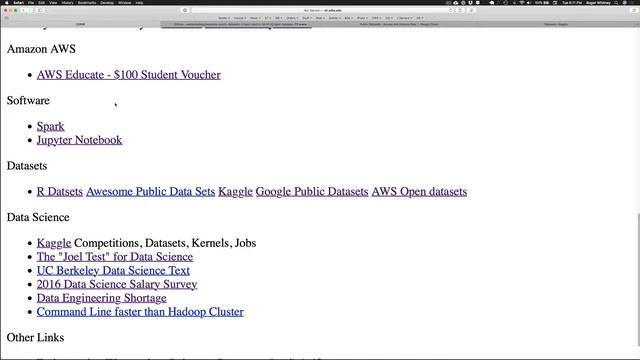Open UC Berkeley Data Science Text link
Viewport: 640px width, 360px height.
coord(113,270)
